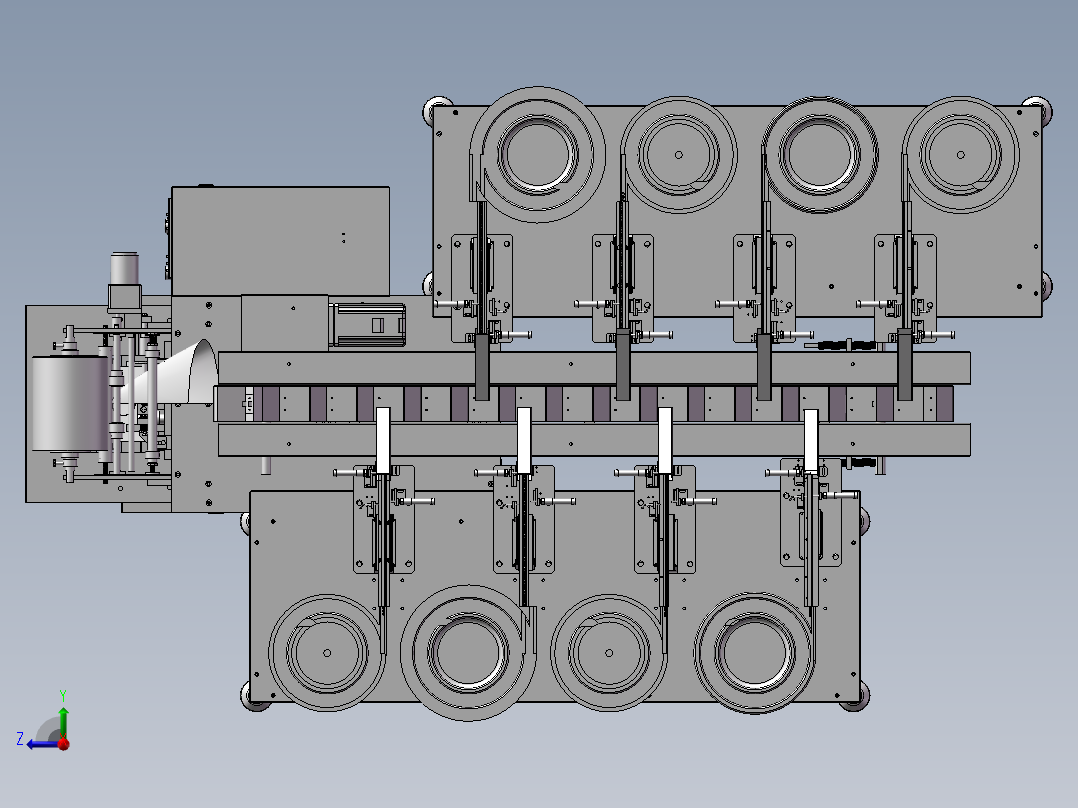Select the large film roll cylinder at the machine's left end
The image size is (1078, 808).
click(69, 403)
